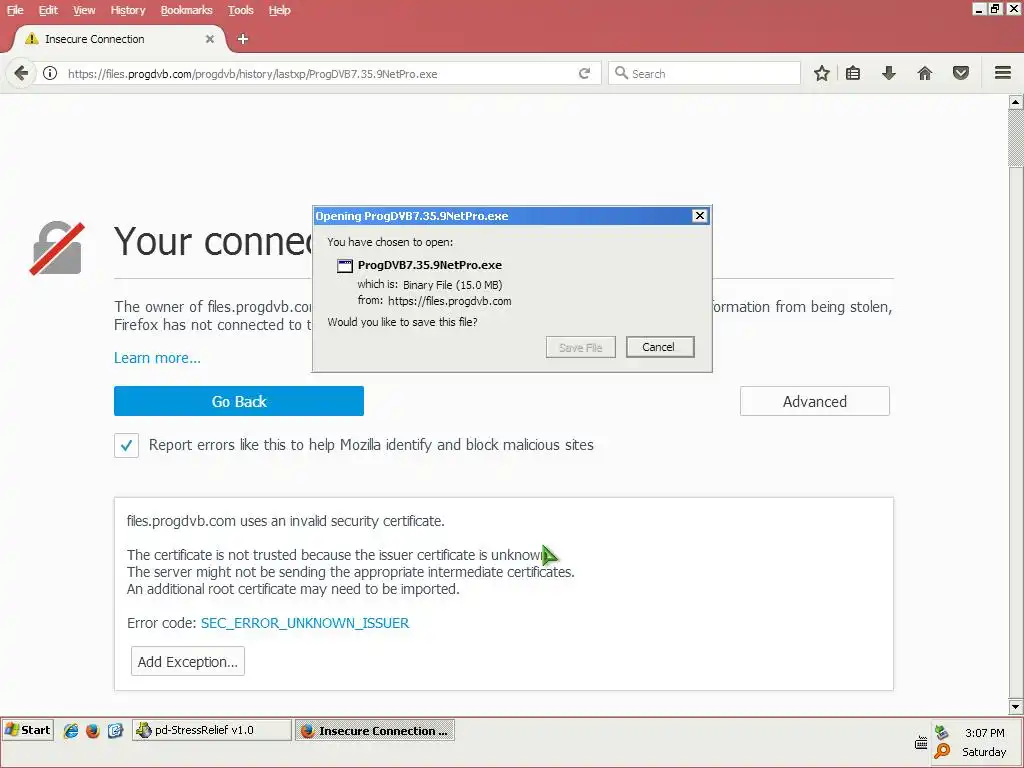Click the orange magnifier tray icon
This screenshot has height=768, width=1024.
pyautogui.click(x=942, y=752)
